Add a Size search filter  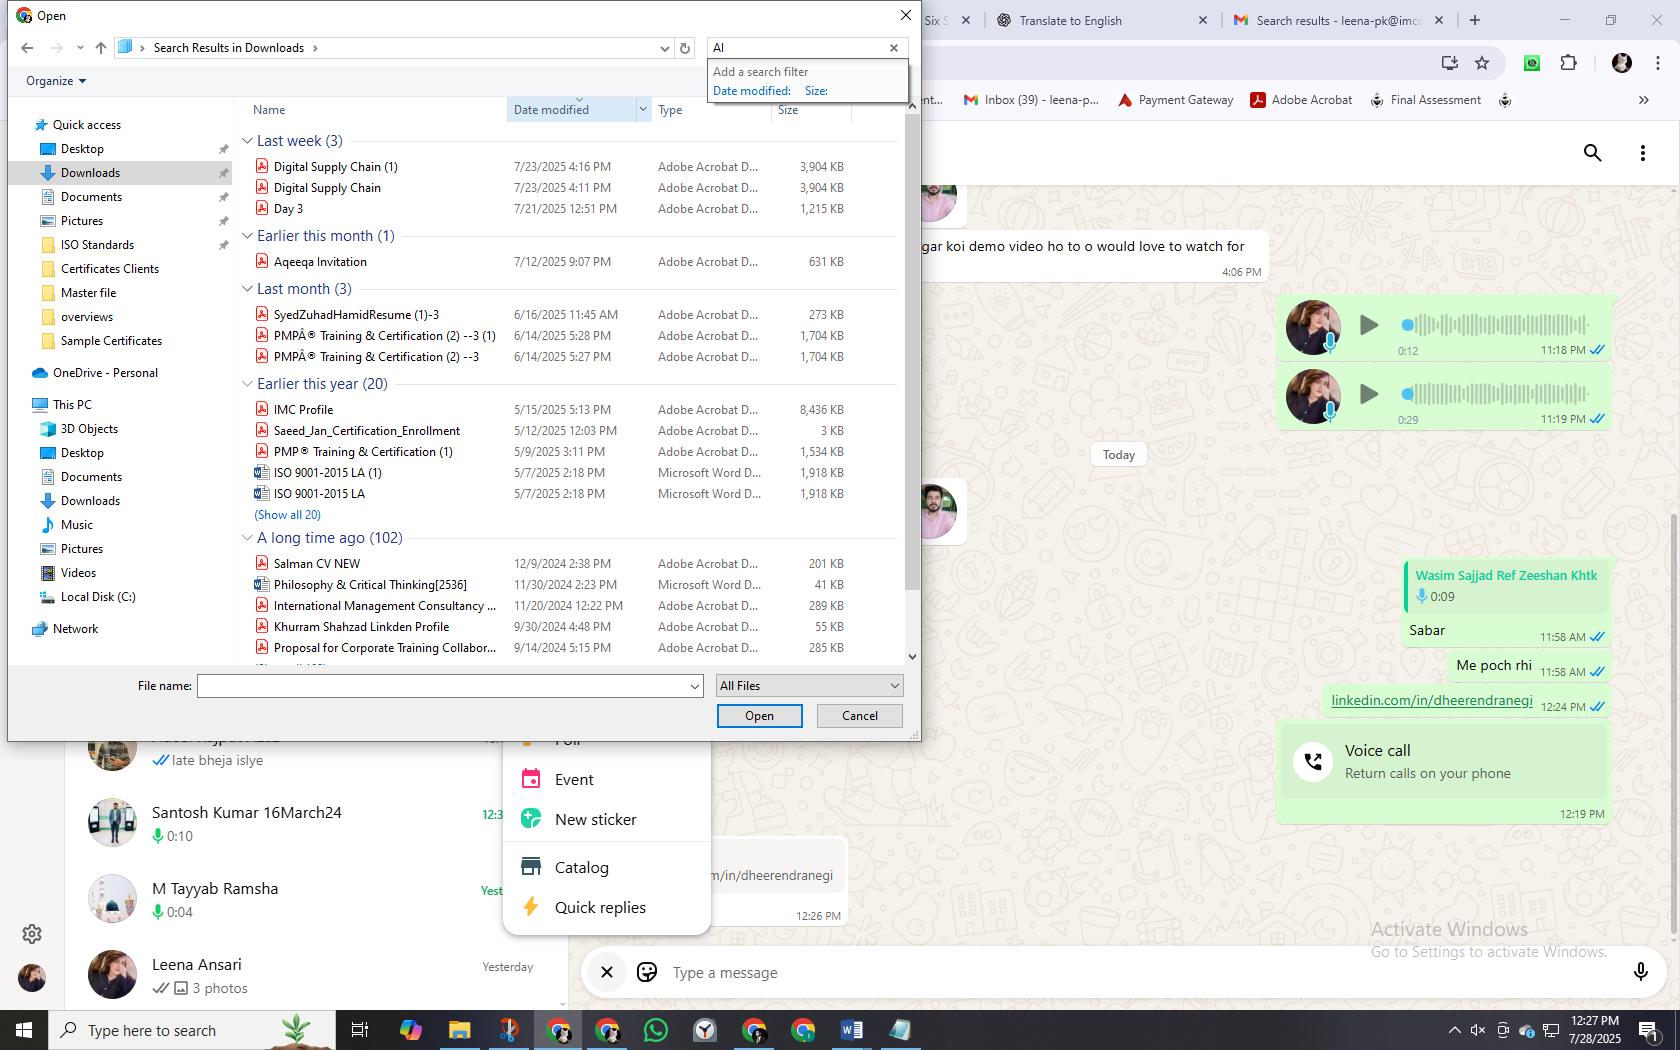tap(816, 91)
